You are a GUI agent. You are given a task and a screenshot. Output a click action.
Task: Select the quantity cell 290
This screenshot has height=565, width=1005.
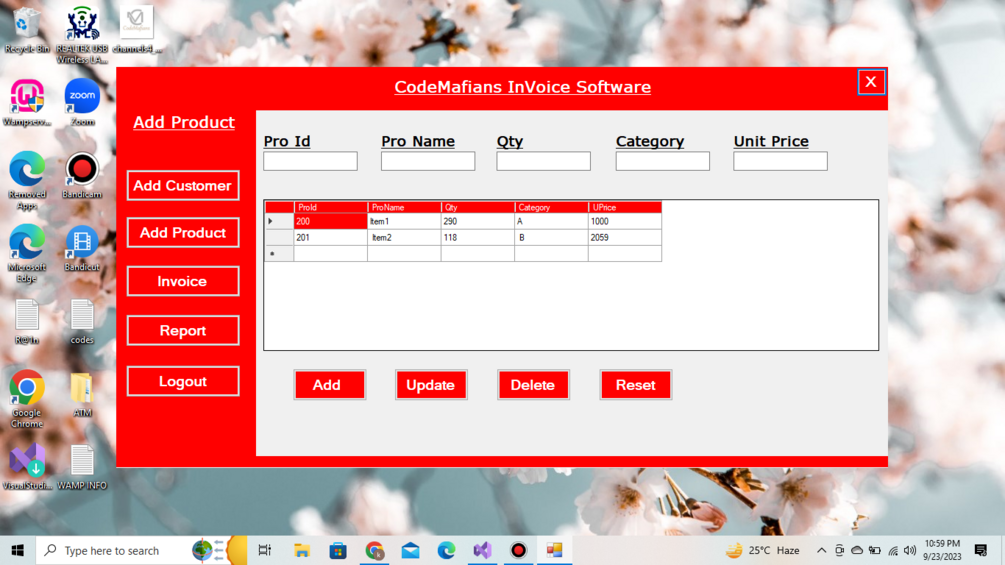(478, 221)
